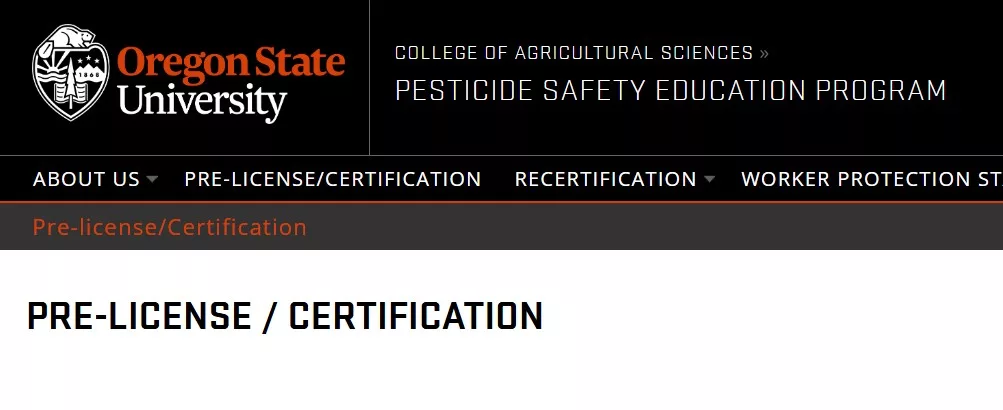Image resolution: width=1003 pixels, height=410 pixels.
Task: Click the Oregon State University crest logo
Action: [x=71, y=72]
